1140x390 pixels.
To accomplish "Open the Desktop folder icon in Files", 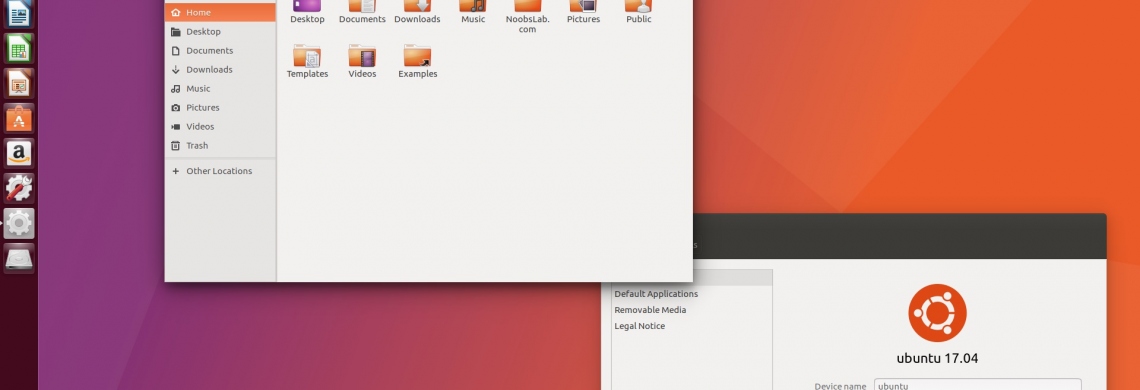I will pos(308,7).
